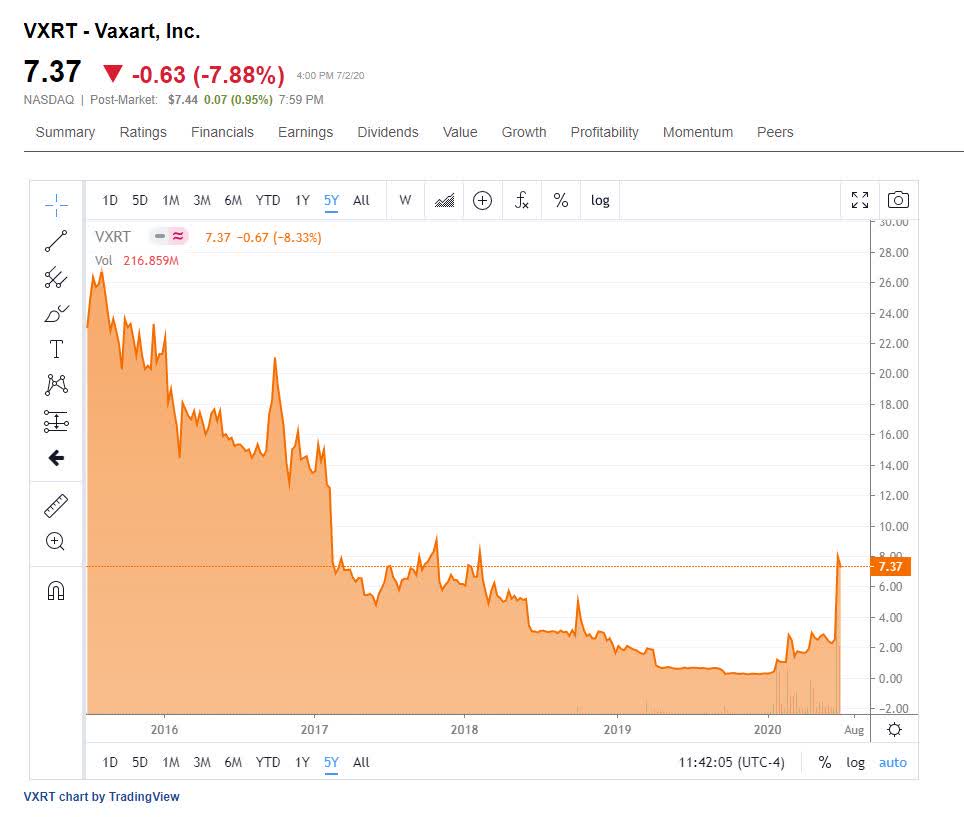Toggle auto scale in bottom bar
The width and height of the screenshot is (964, 817).
point(893,762)
